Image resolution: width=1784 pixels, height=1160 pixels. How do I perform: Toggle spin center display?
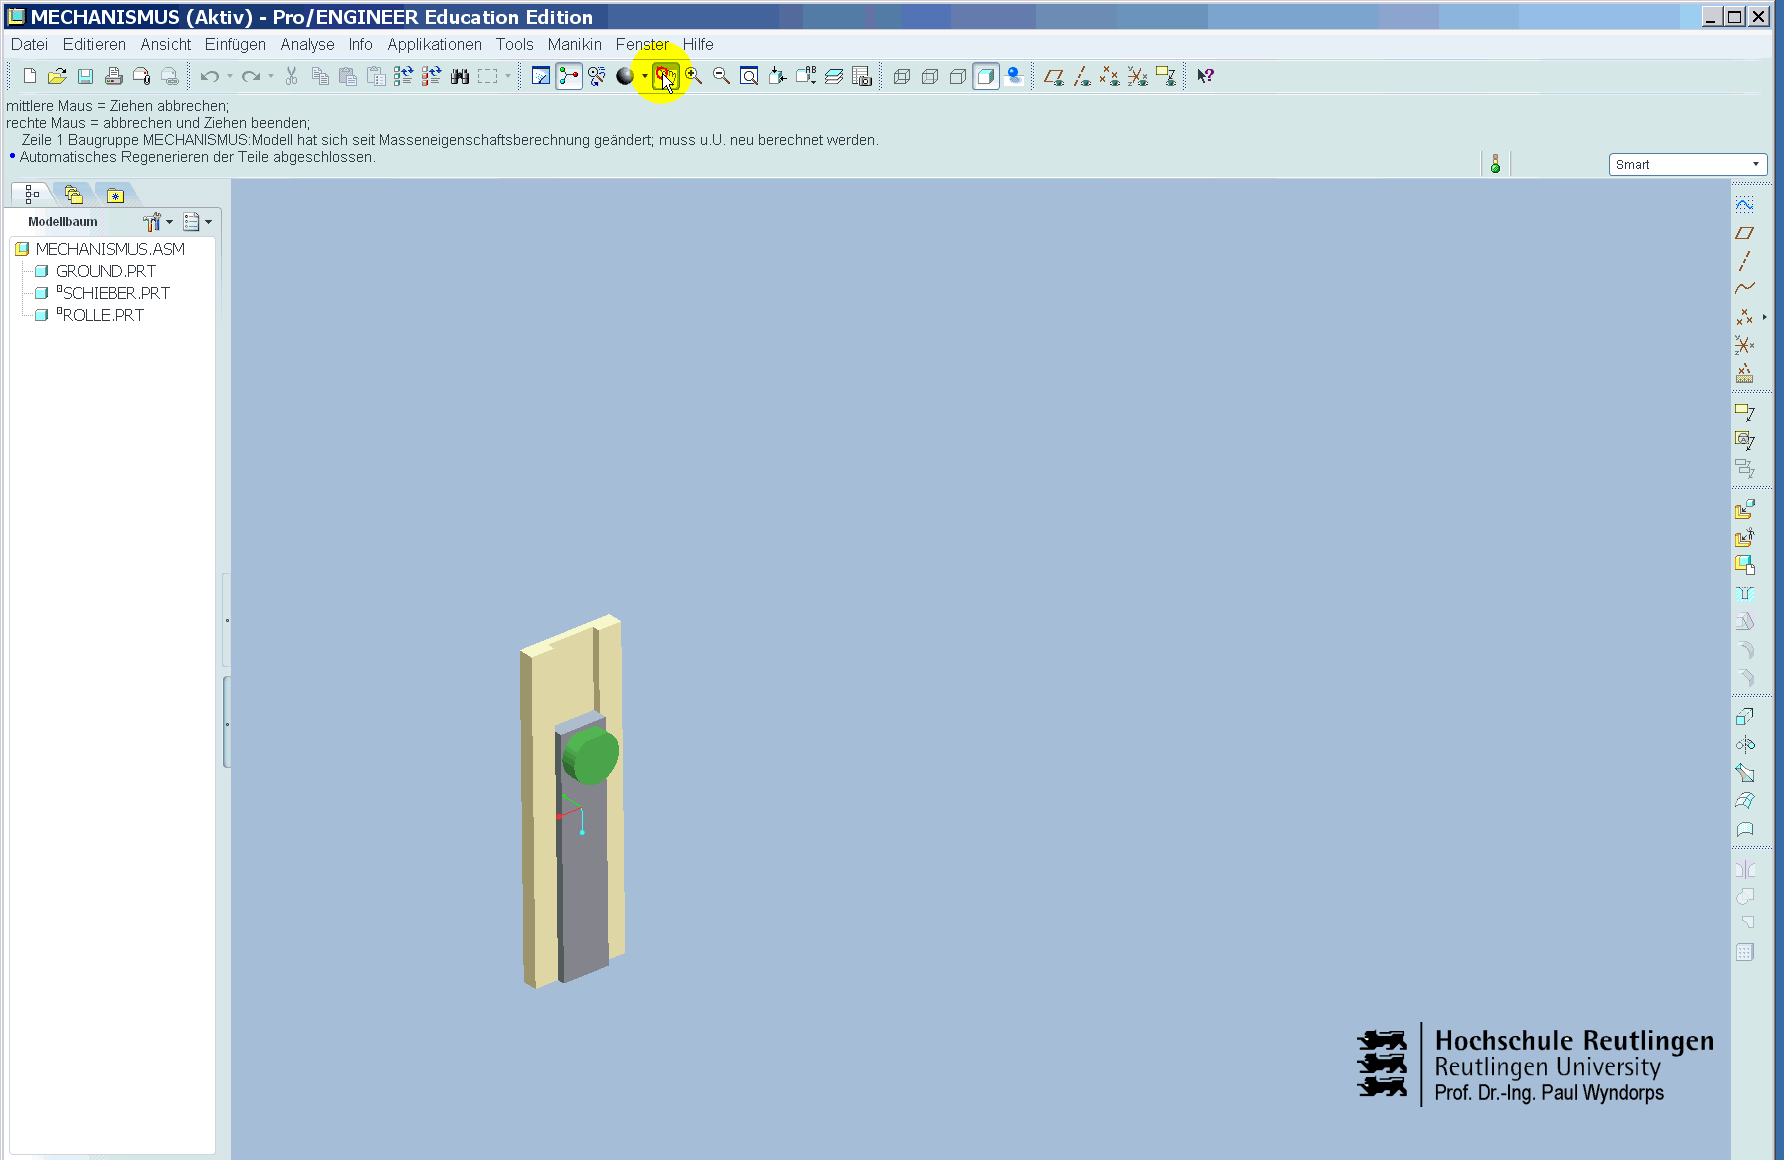point(569,76)
